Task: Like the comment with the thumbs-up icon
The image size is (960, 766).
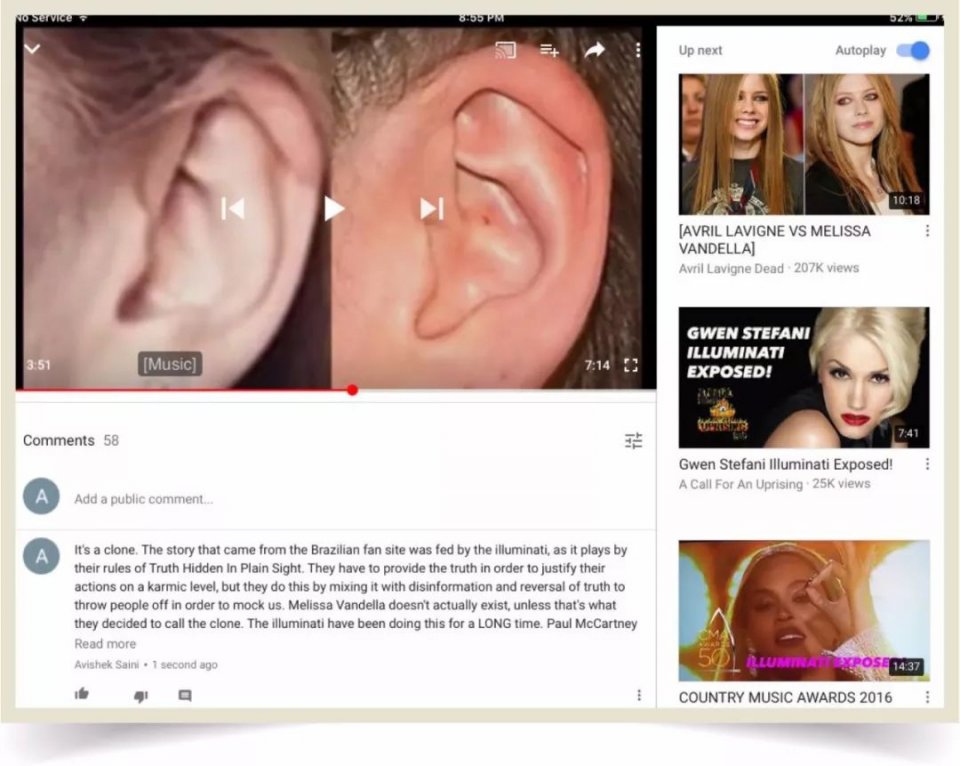Action: point(82,693)
